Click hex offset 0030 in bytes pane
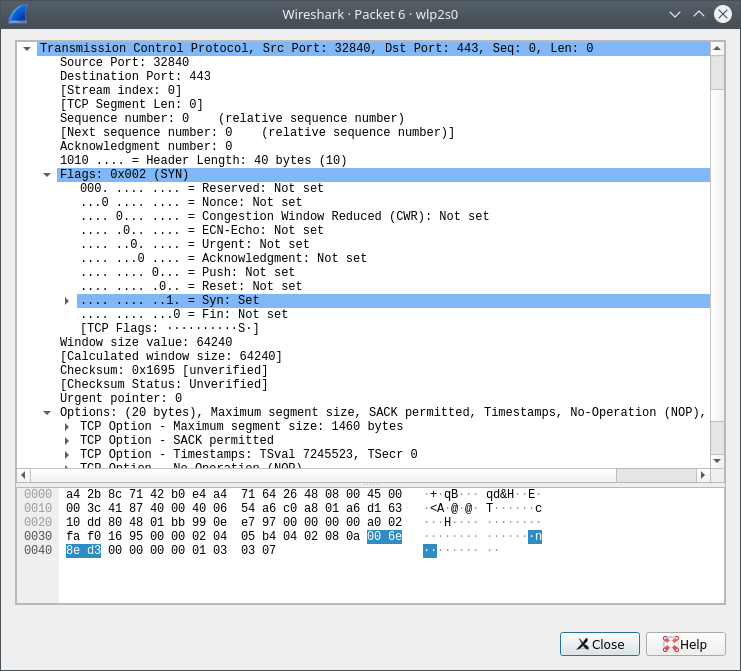Image resolution: width=741 pixels, height=671 pixels. (x=38, y=536)
